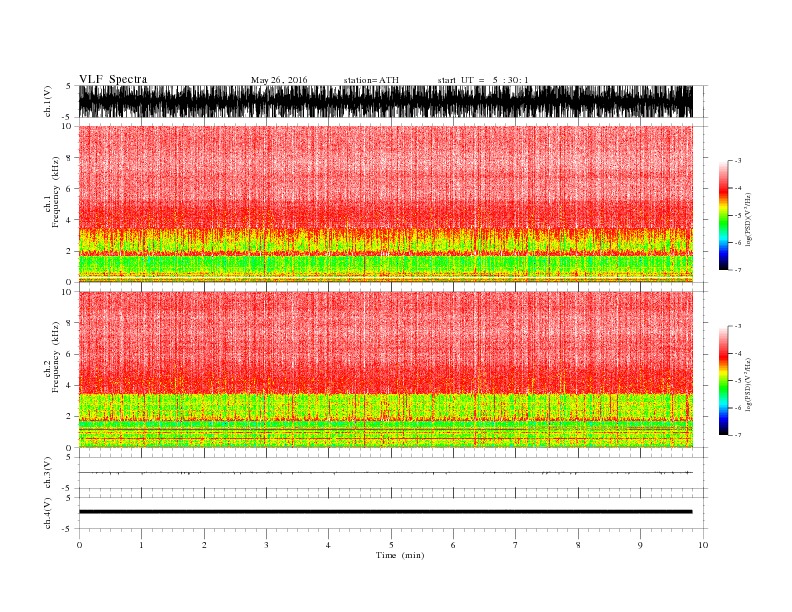Click the color scale bar beside ch.2 spectrogram

(x=723, y=380)
